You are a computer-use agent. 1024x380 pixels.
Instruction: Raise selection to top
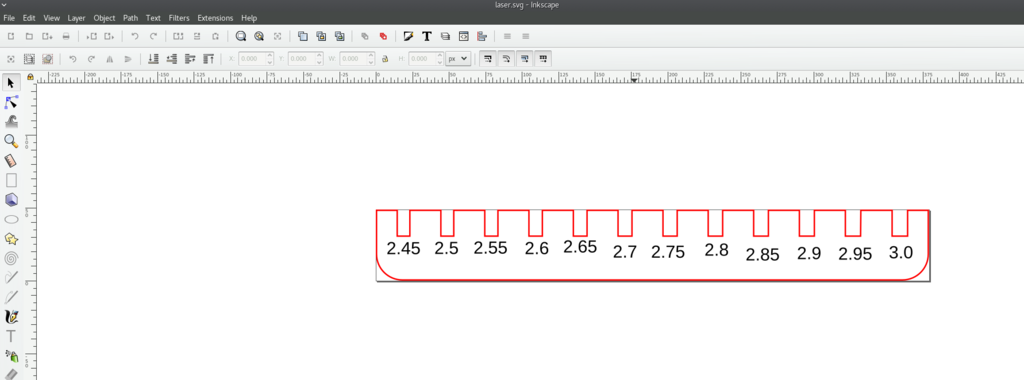208,59
